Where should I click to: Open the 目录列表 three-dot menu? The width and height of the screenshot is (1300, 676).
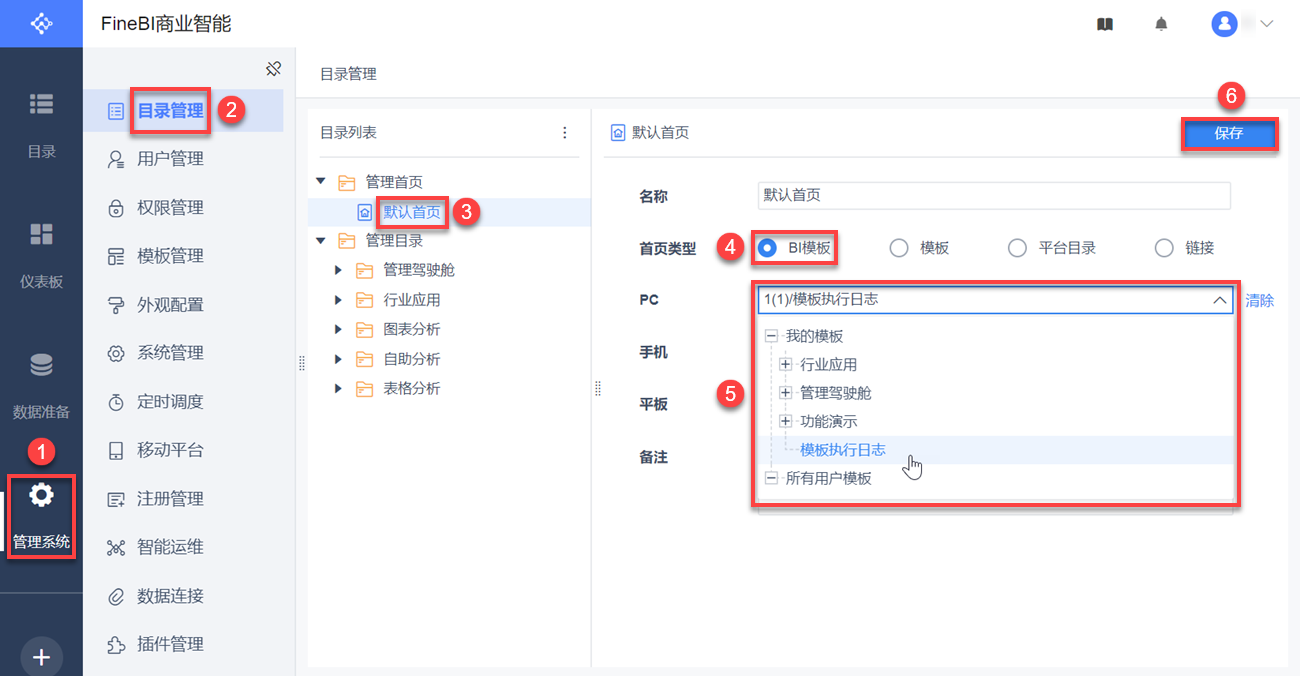click(565, 133)
